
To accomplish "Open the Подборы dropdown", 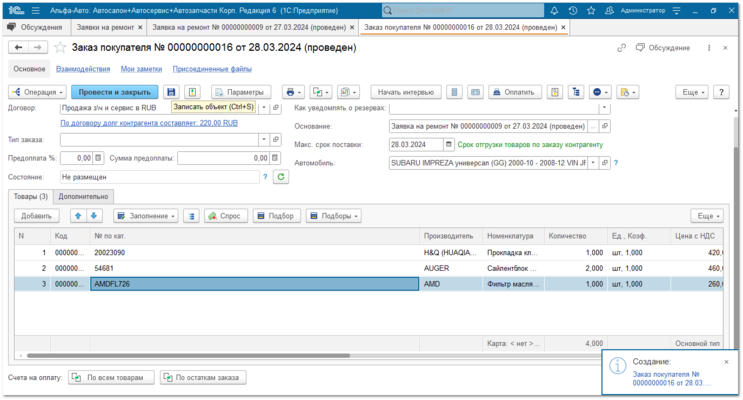I will click(x=334, y=216).
